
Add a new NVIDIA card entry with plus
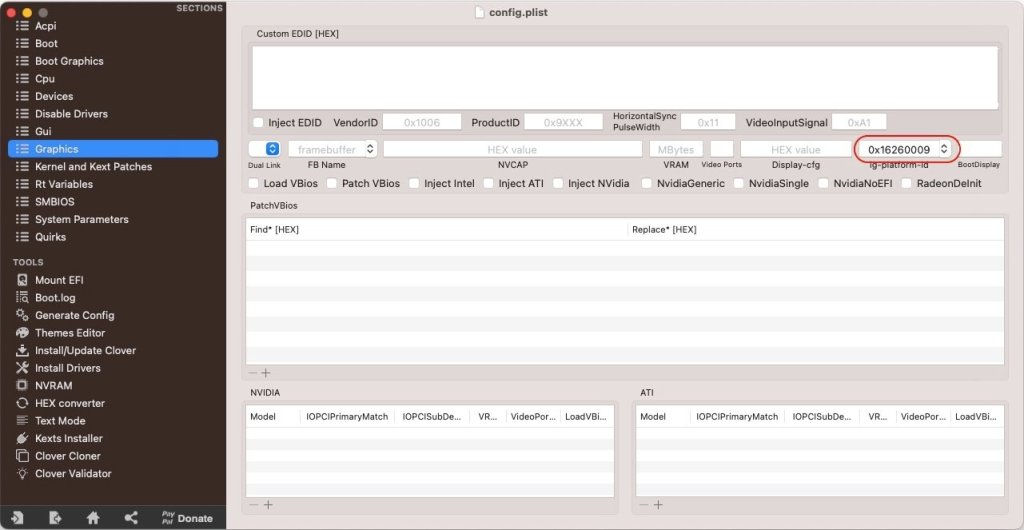(268, 505)
